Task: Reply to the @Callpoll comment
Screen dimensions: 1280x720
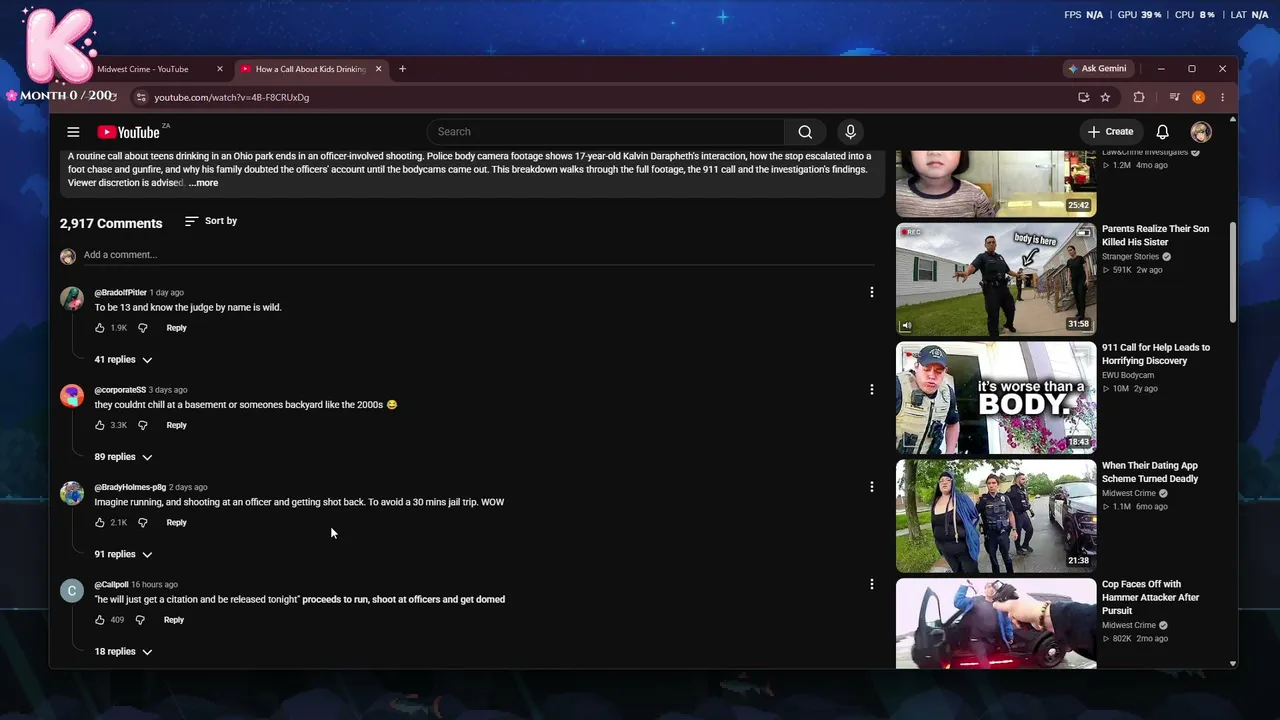Action: tap(174, 620)
